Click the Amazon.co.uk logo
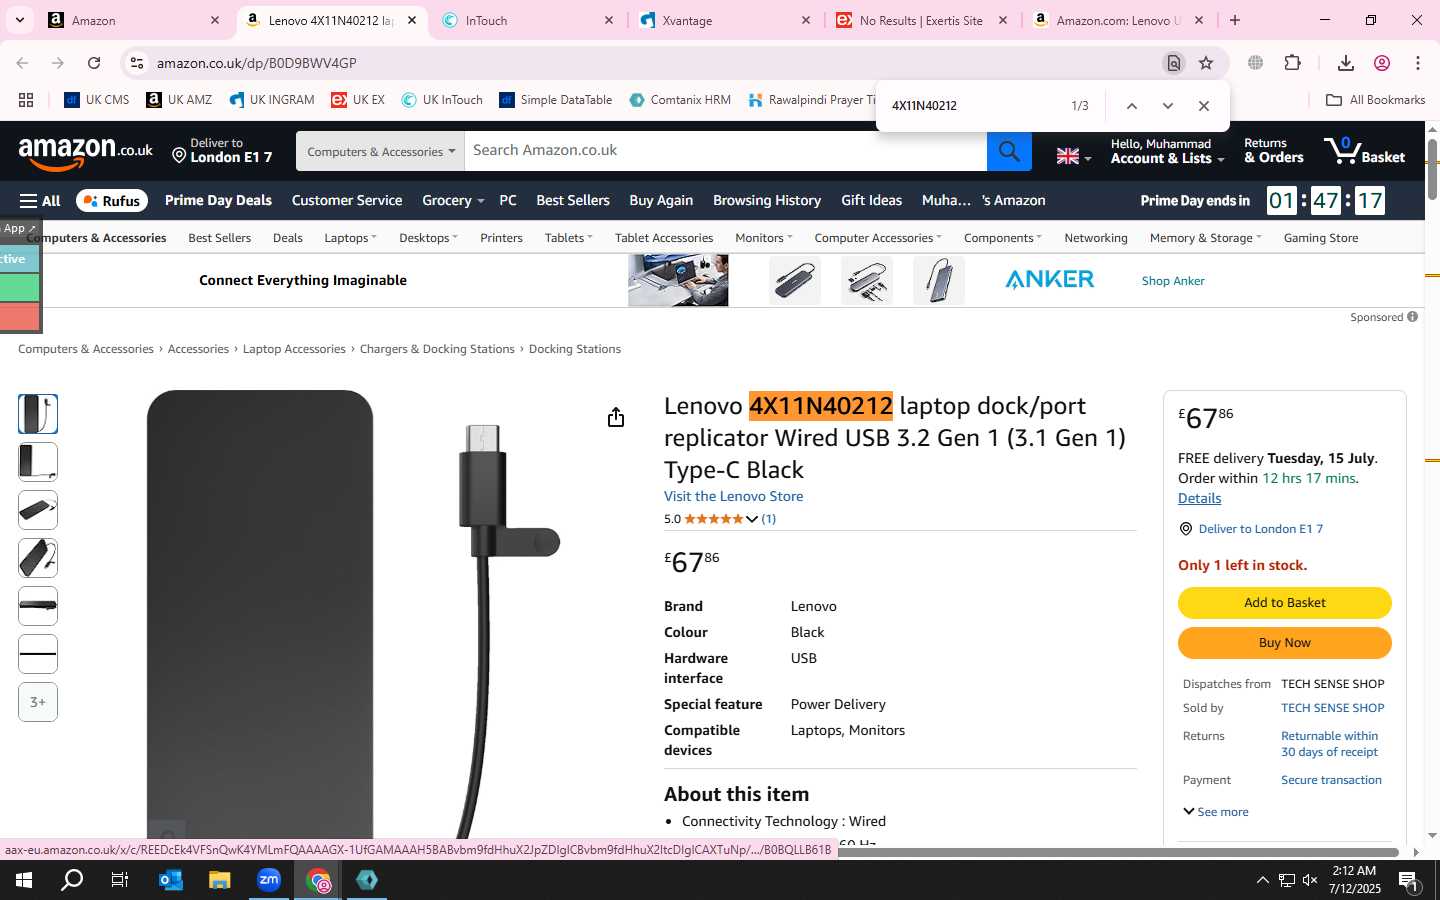Viewport: 1440px width, 900px height. pos(86,152)
